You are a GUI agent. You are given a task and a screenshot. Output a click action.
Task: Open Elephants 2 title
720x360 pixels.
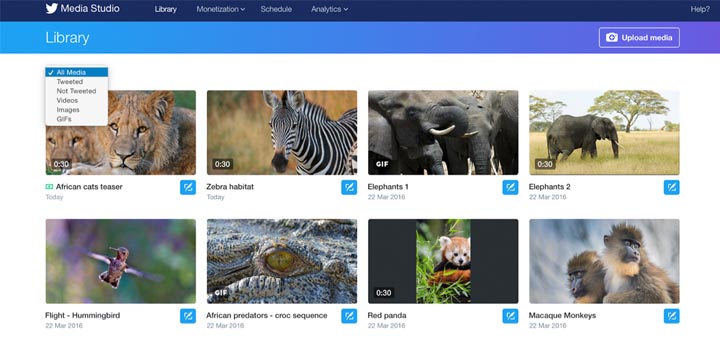pyautogui.click(x=550, y=187)
